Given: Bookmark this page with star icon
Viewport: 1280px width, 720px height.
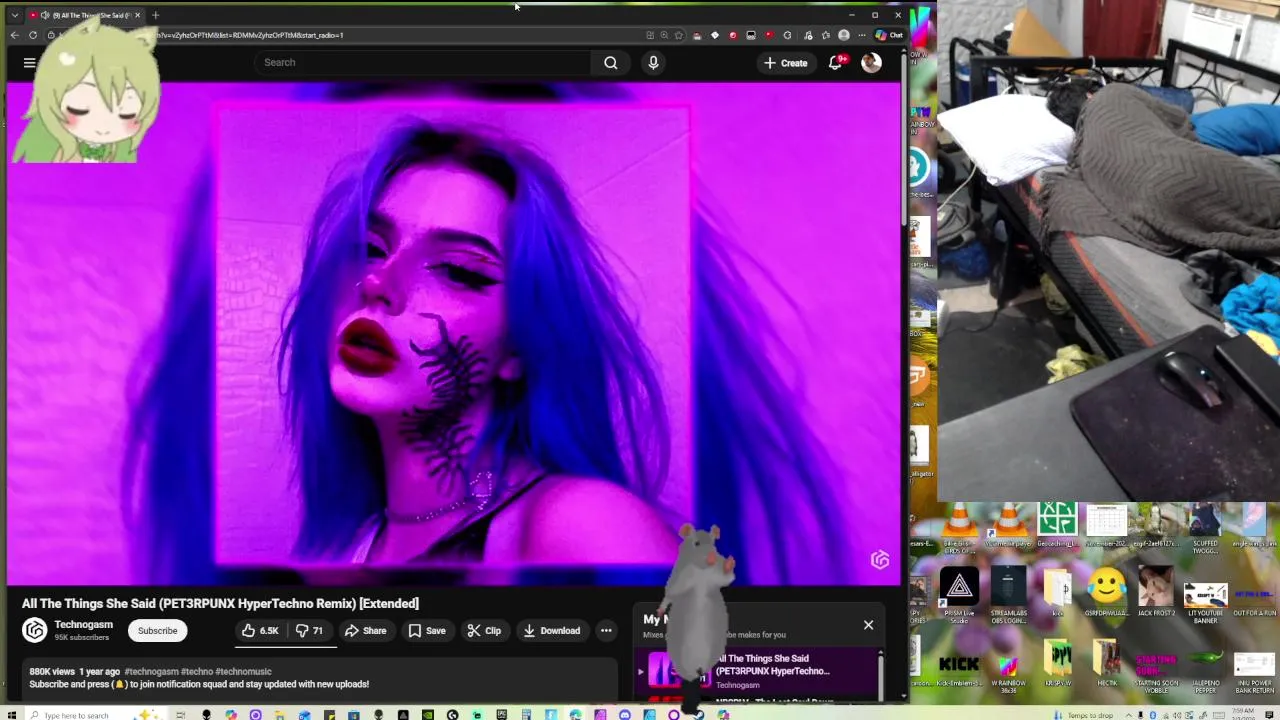Looking at the screenshot, I should click(x=679, y=35).
